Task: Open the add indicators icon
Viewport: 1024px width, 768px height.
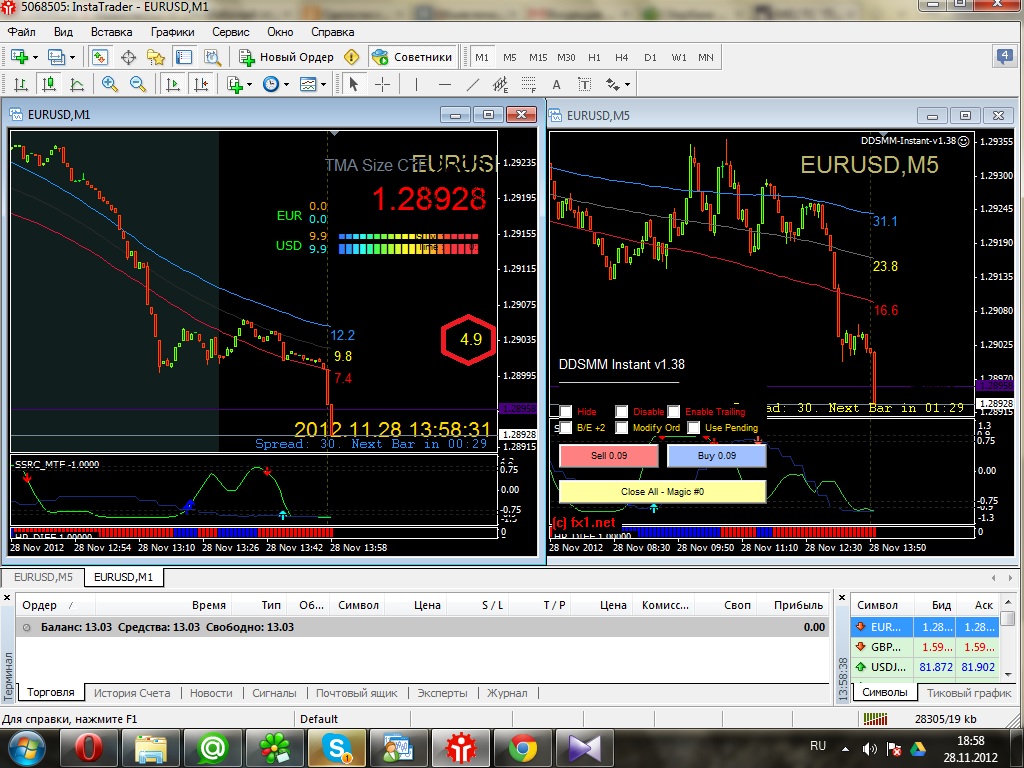Action: [x=234, y=84]
